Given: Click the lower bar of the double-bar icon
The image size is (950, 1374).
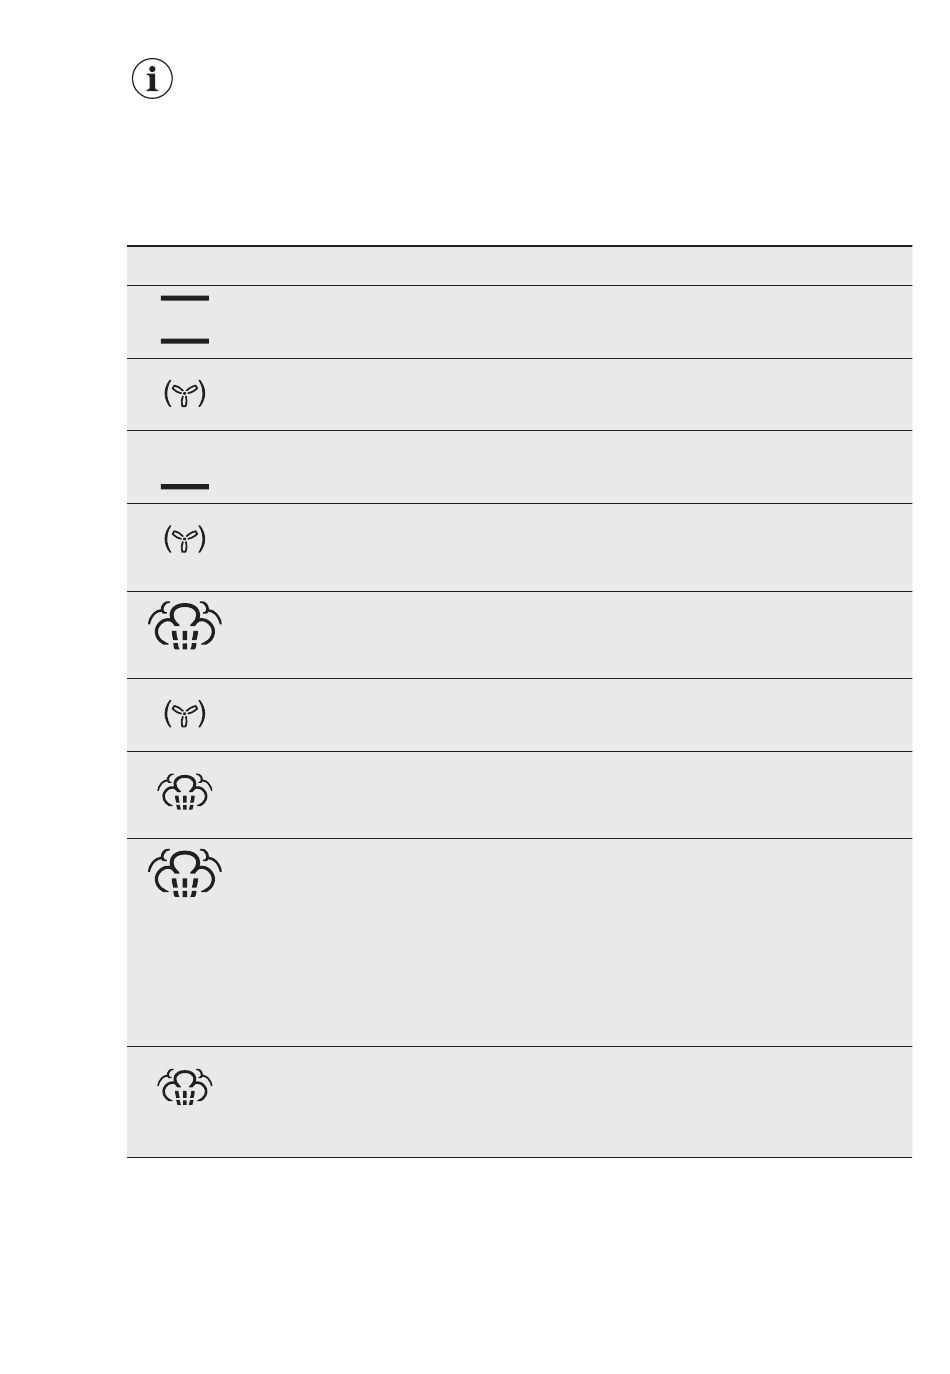Looking at the screenshot, I should [185, 341].
